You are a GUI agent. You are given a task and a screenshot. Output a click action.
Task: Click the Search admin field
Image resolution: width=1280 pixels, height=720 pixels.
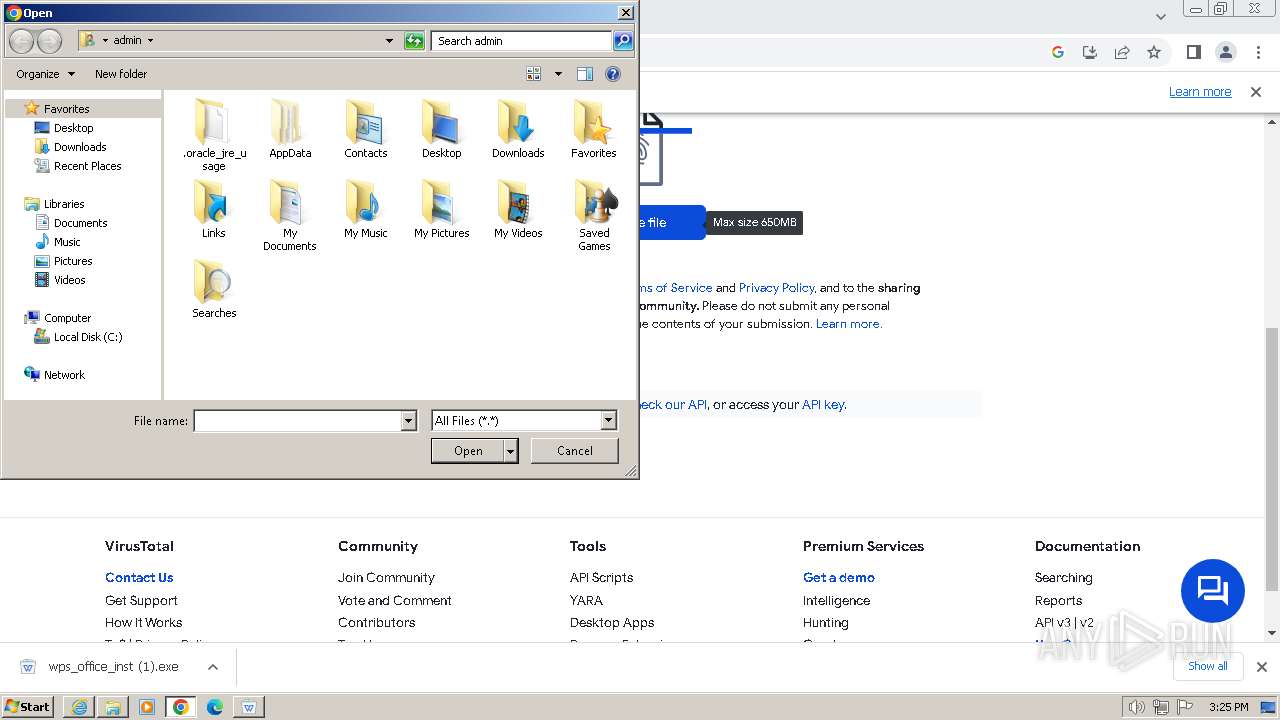pyautogui.click(x=522, y=41)
